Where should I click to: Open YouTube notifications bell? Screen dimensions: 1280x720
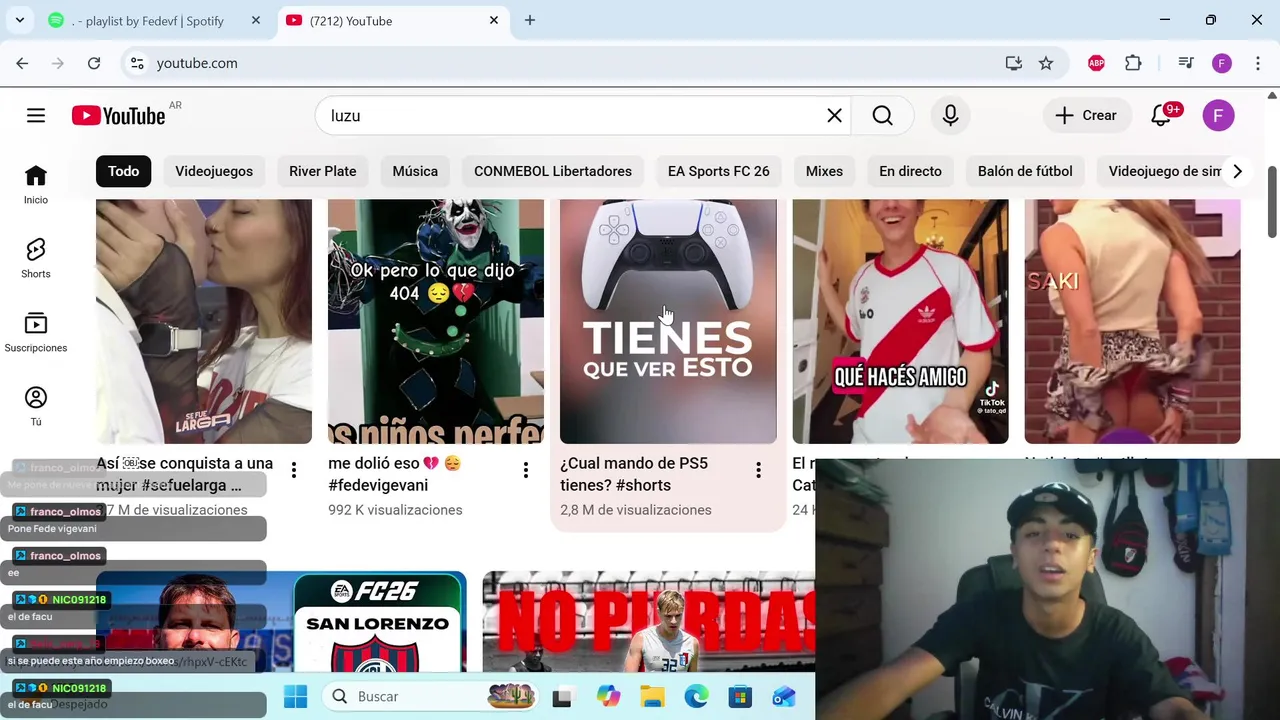click(1161, 116)
